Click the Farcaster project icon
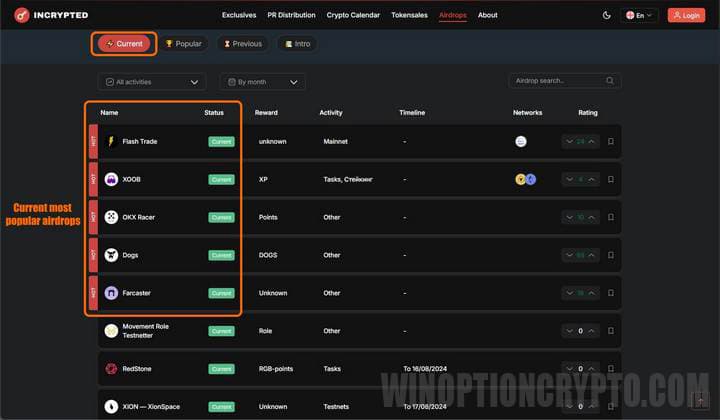The height and width of the screenshot is (420, 720). [x=111, y=293]
